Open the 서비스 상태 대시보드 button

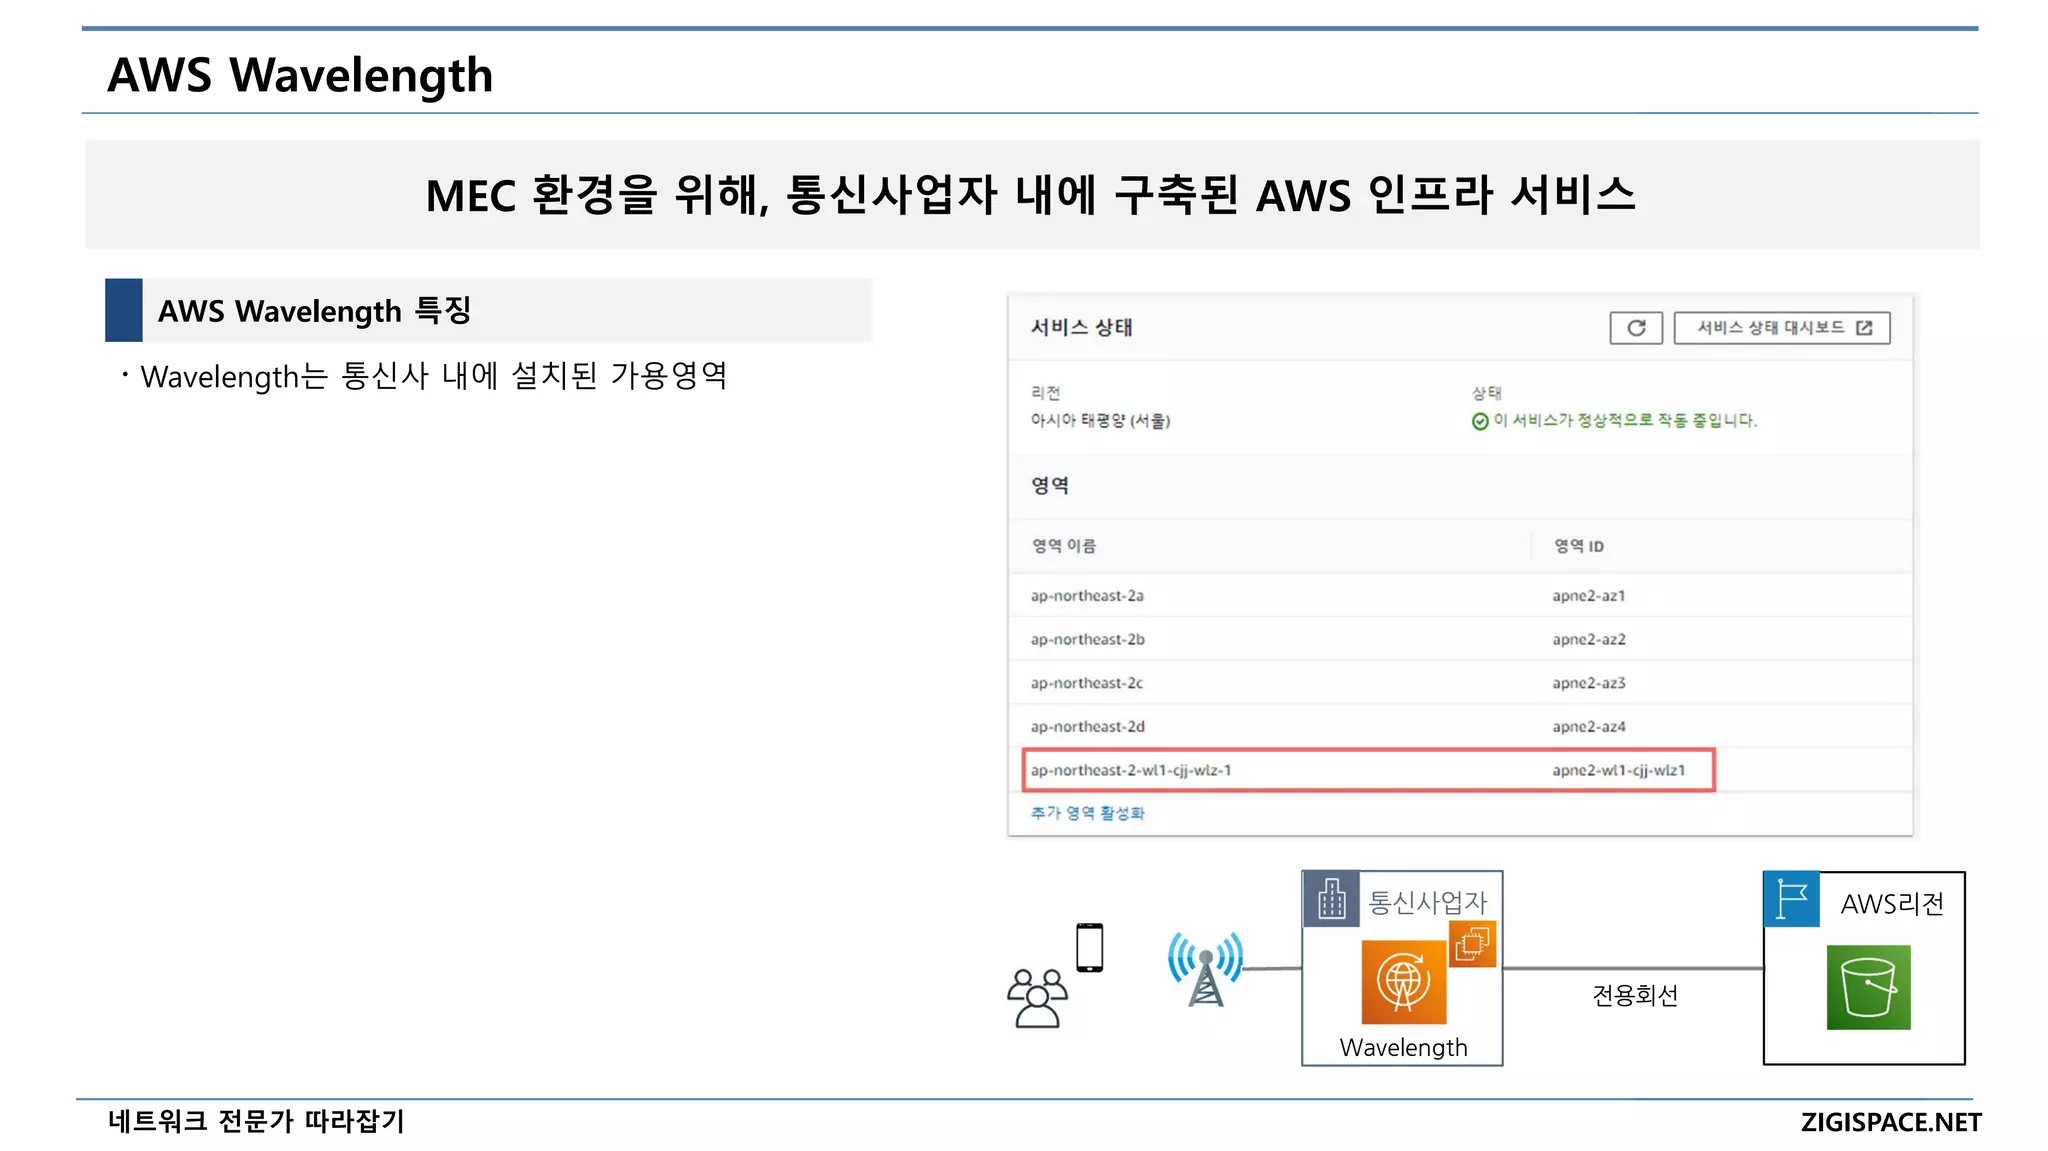click(1782, 328)
